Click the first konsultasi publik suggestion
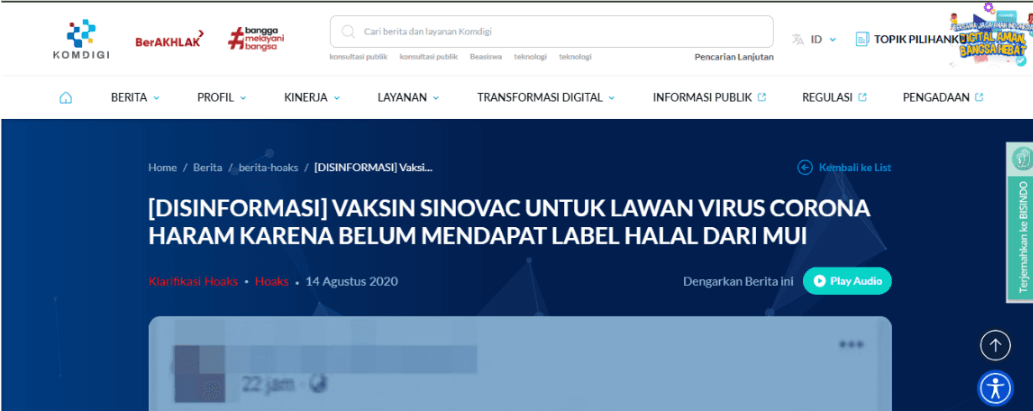Image resolution: width=1033 pixels, height=411 pixels. coord(358,57)
